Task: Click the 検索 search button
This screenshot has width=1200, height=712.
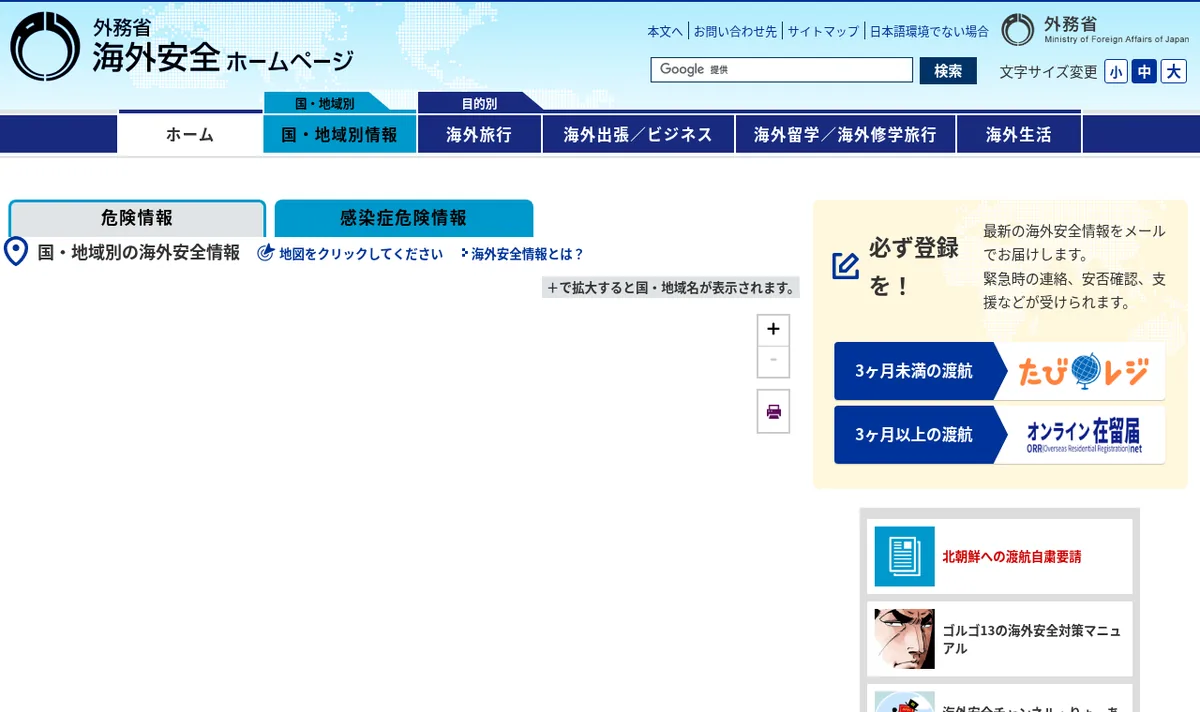Action: pos(948,71)
